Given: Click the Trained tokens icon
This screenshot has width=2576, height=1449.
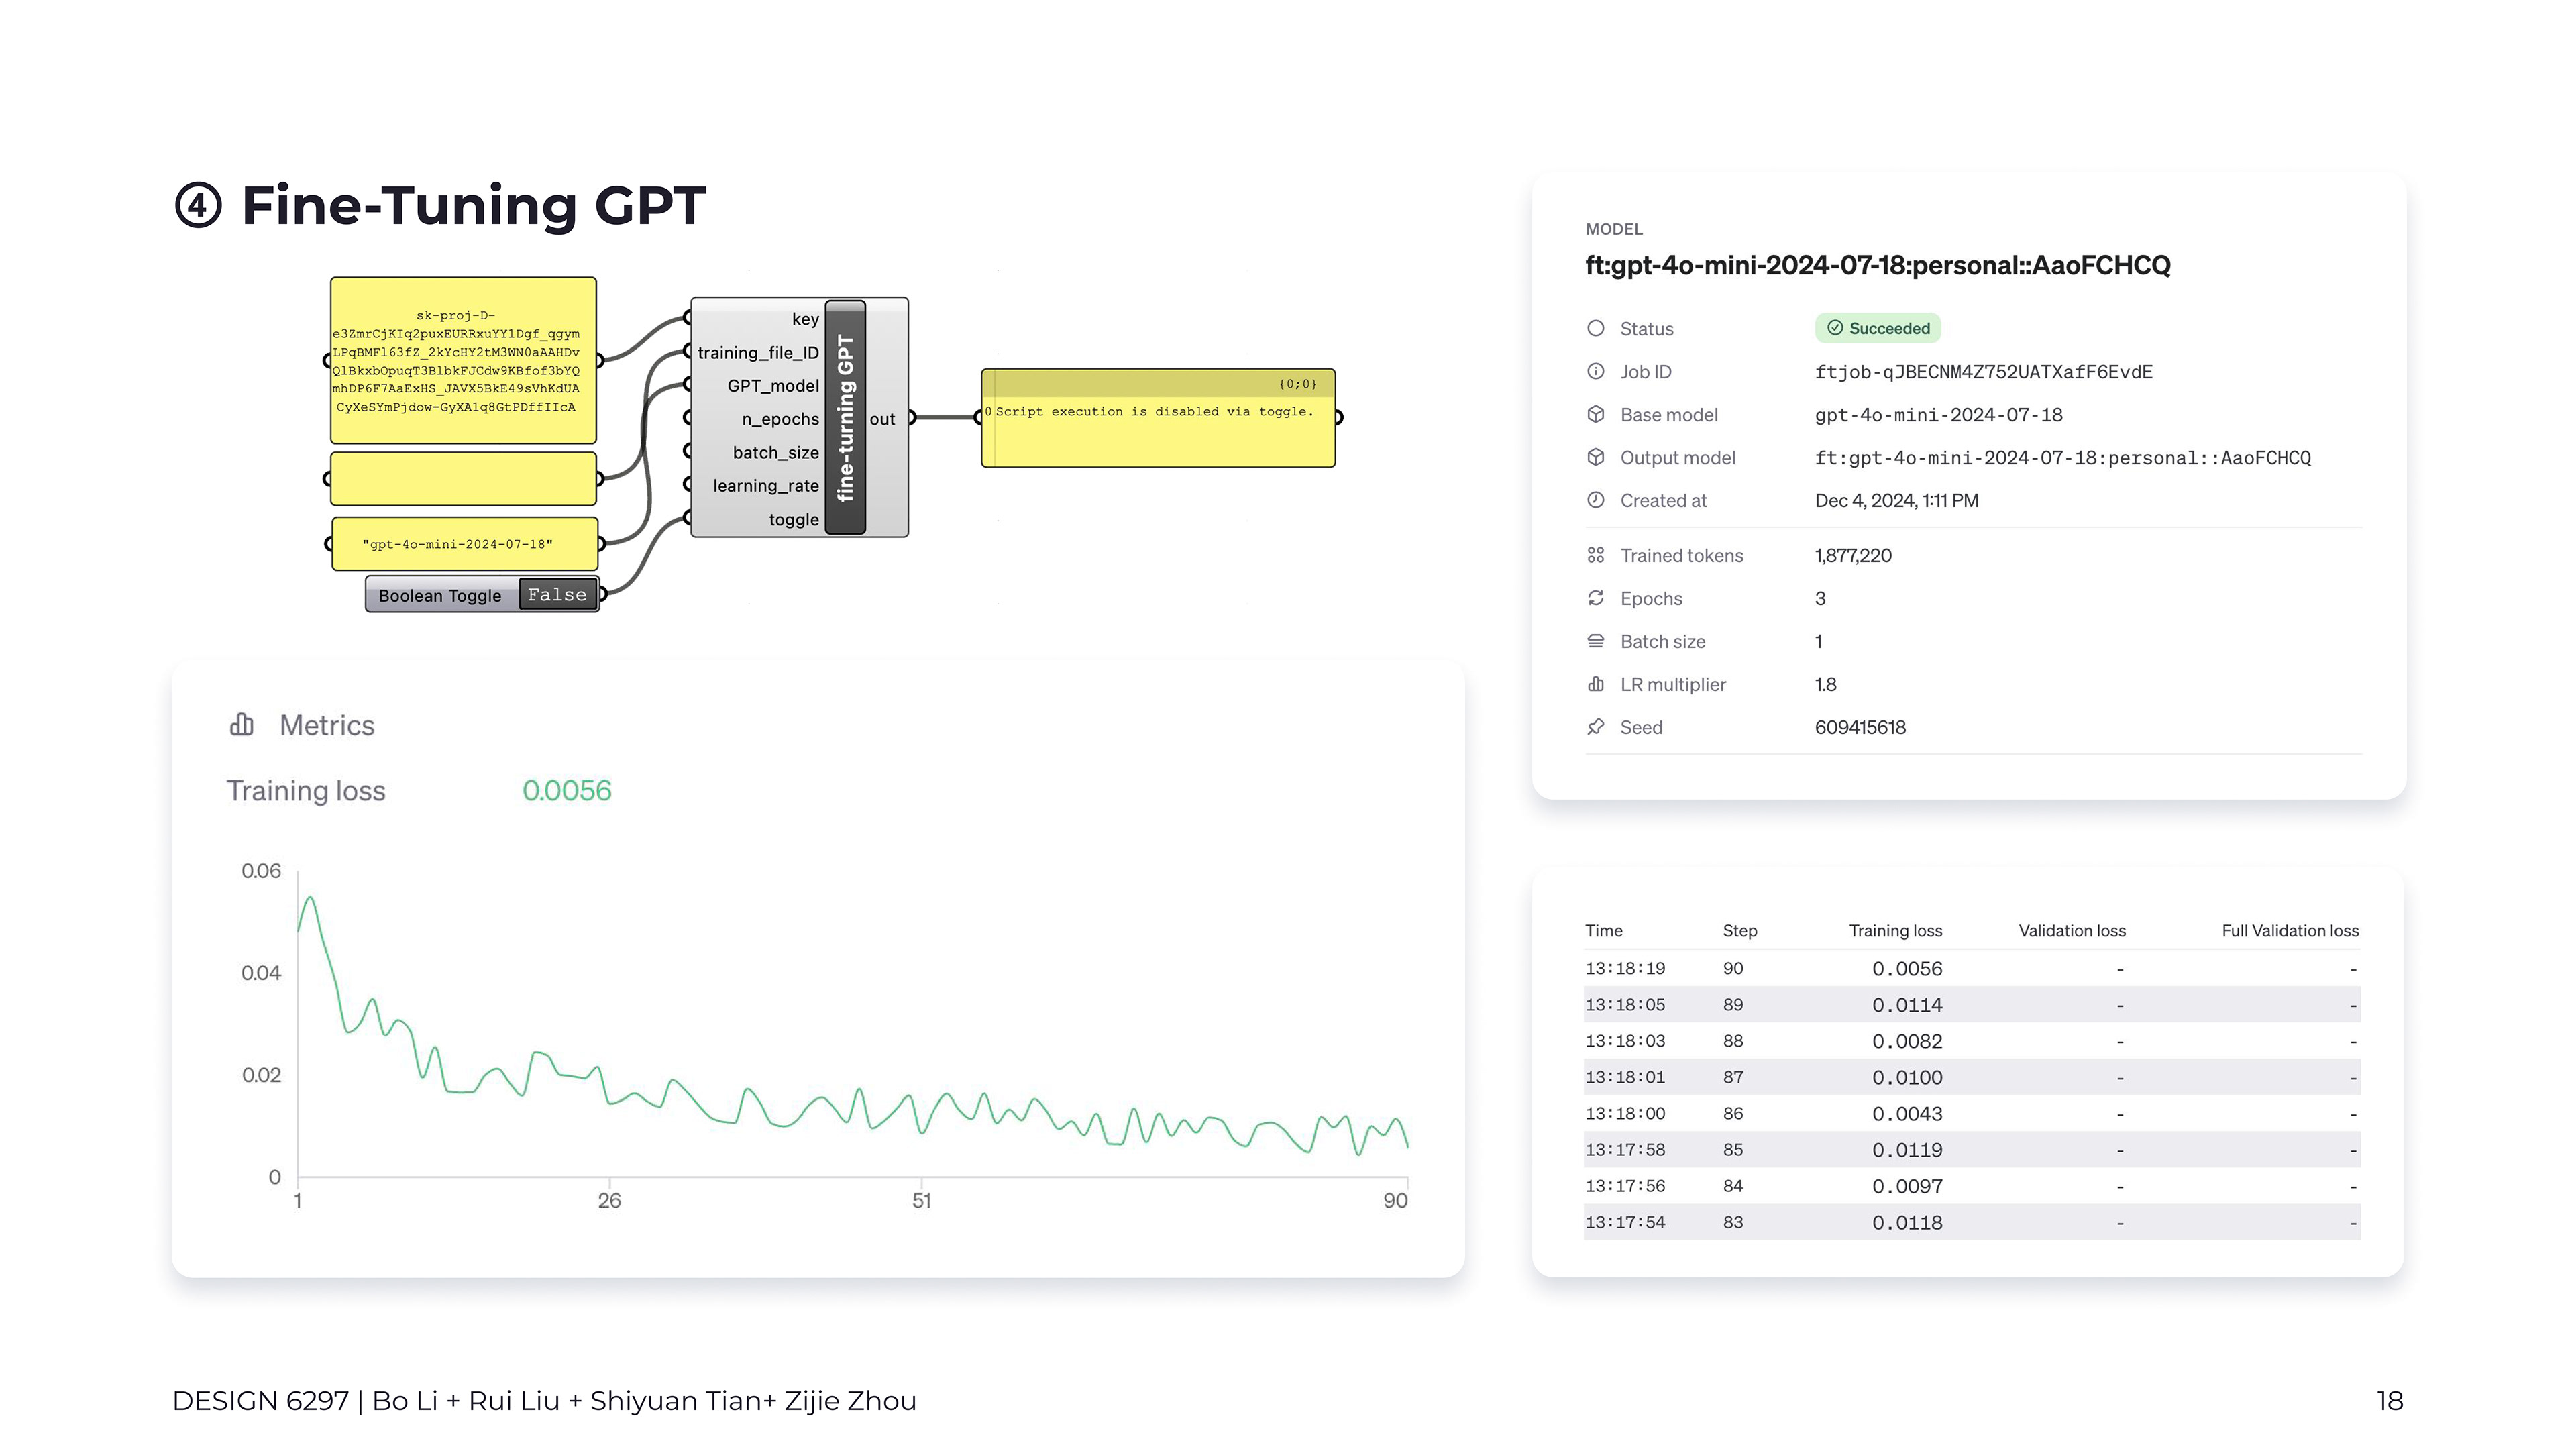Looking at the screenshot, I should 1595,555.
